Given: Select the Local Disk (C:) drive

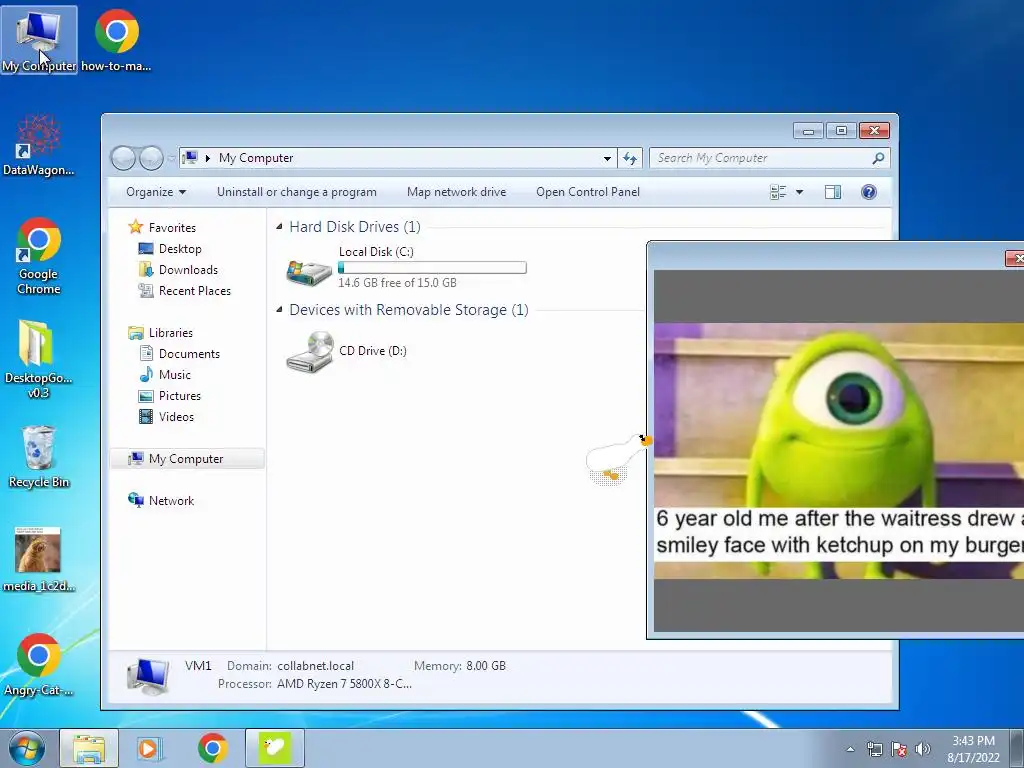Looking at the screenshot, I should pos(406,267).
